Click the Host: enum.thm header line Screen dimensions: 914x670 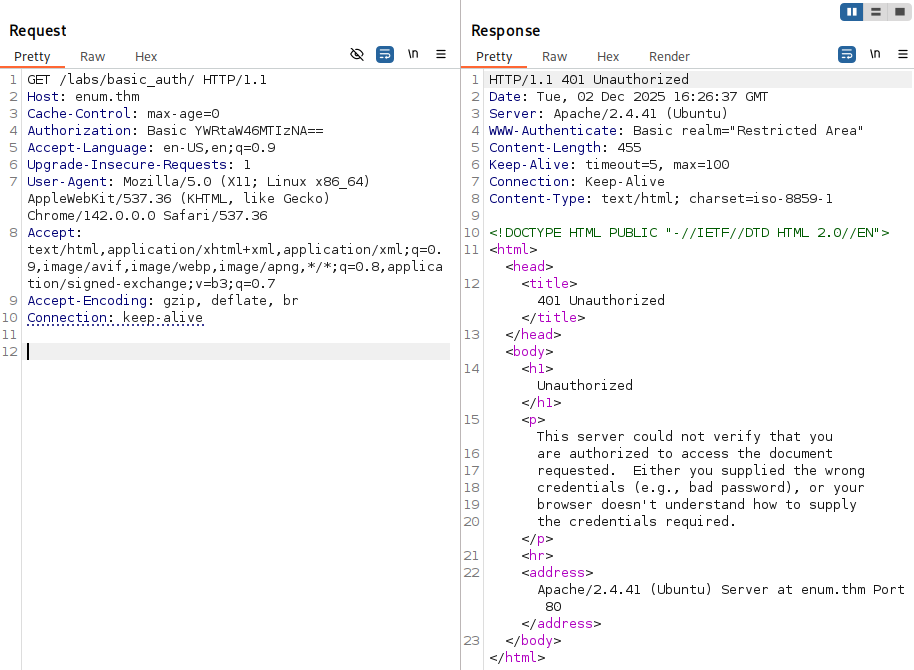[83, 96]
